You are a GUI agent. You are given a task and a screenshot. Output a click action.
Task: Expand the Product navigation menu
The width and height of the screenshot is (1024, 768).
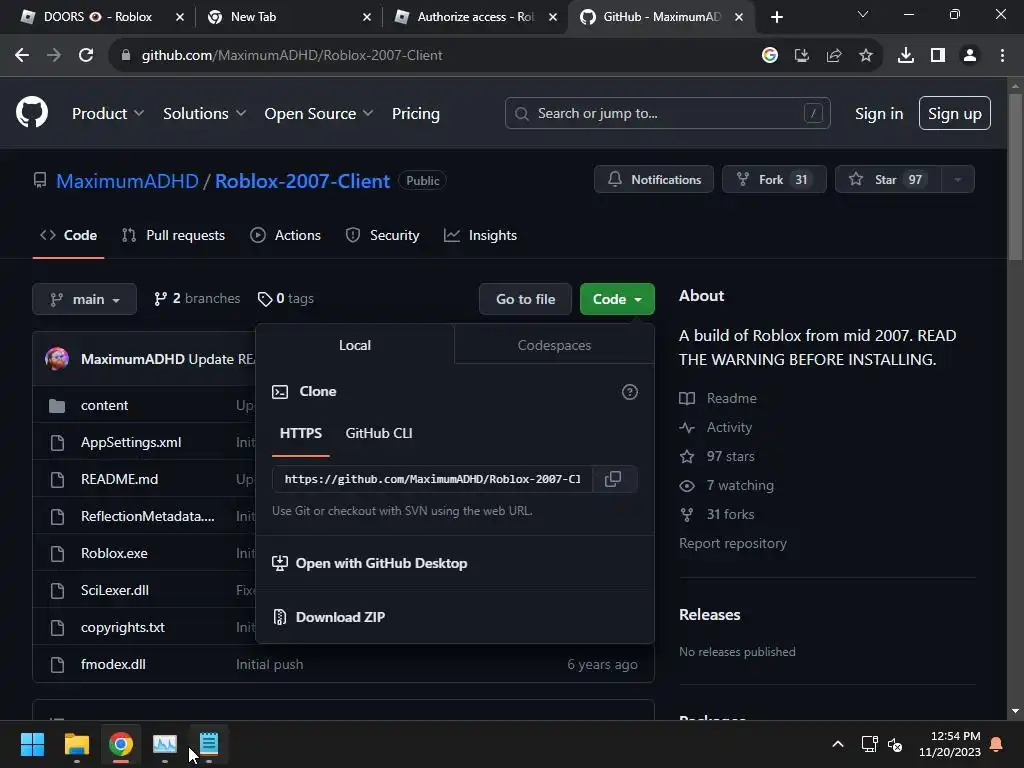point(108,114)
